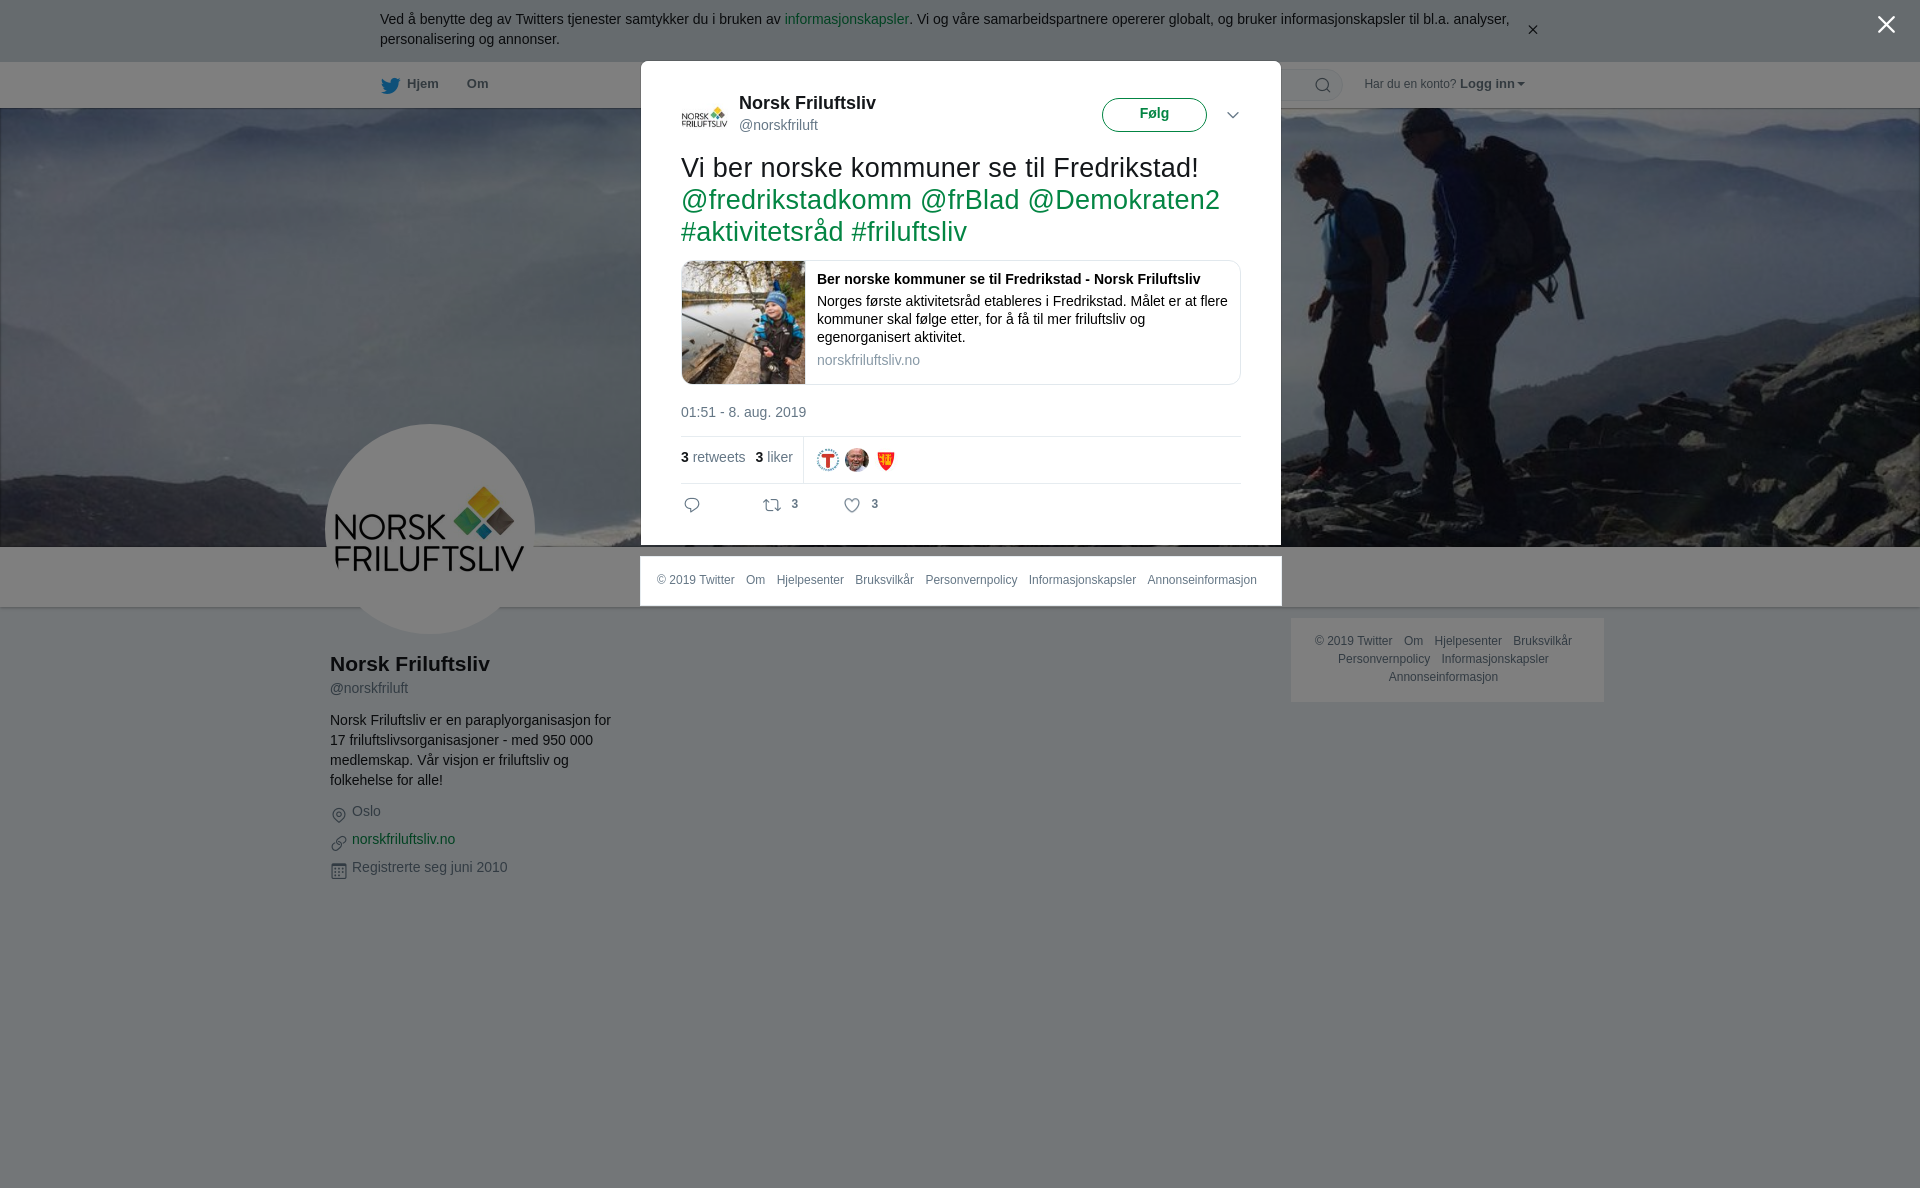The height and width of the screenshot is (1188, 1920).
Task: Like the tweet with heart icon
Action: 852,505
